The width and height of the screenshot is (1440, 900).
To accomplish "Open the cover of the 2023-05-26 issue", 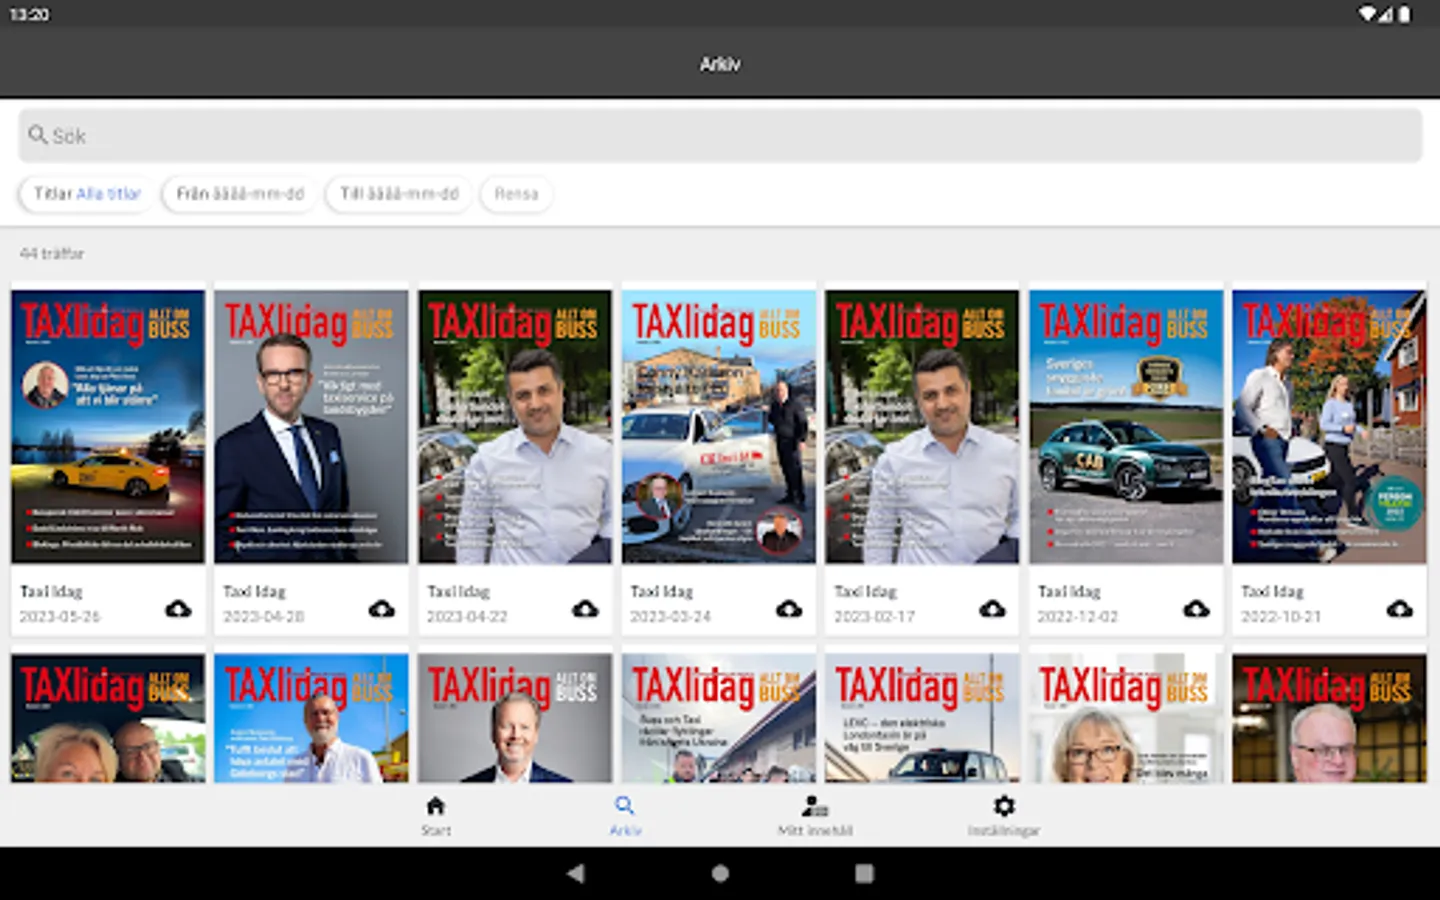I will click(x=108, y=427).
